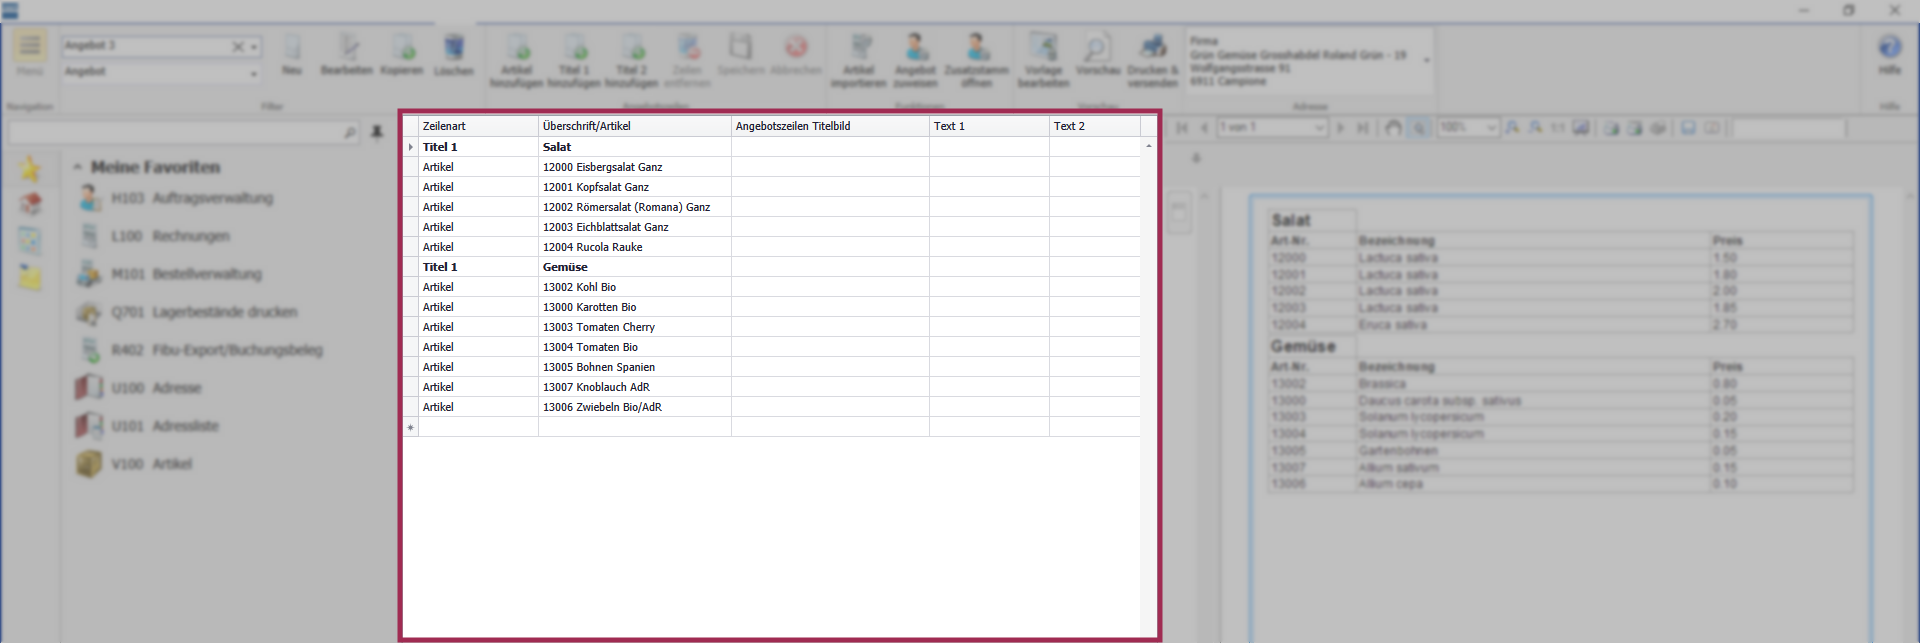The image size is (1920, 643).
Task: Click the scroll-up arrow of table
Action: [1148, 146]
